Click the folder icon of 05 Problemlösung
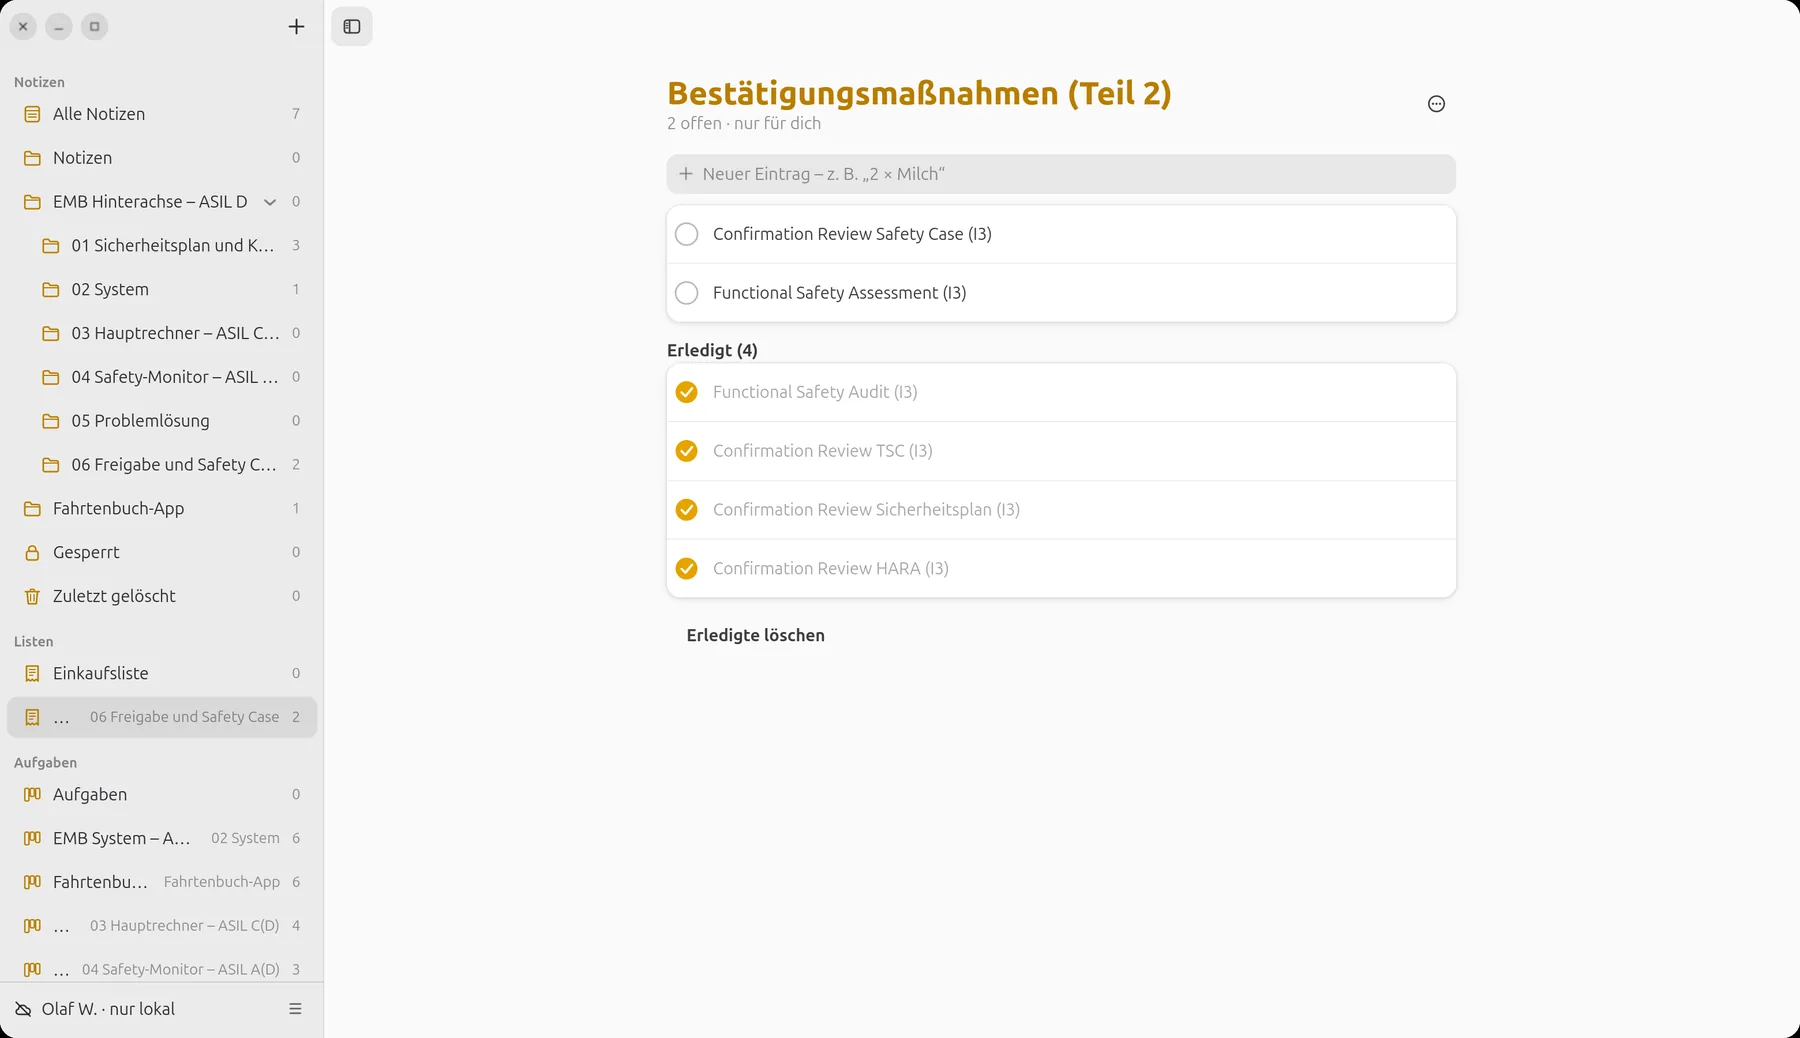The width and height of the screenshot is (1800, 1038). point(50,421)
